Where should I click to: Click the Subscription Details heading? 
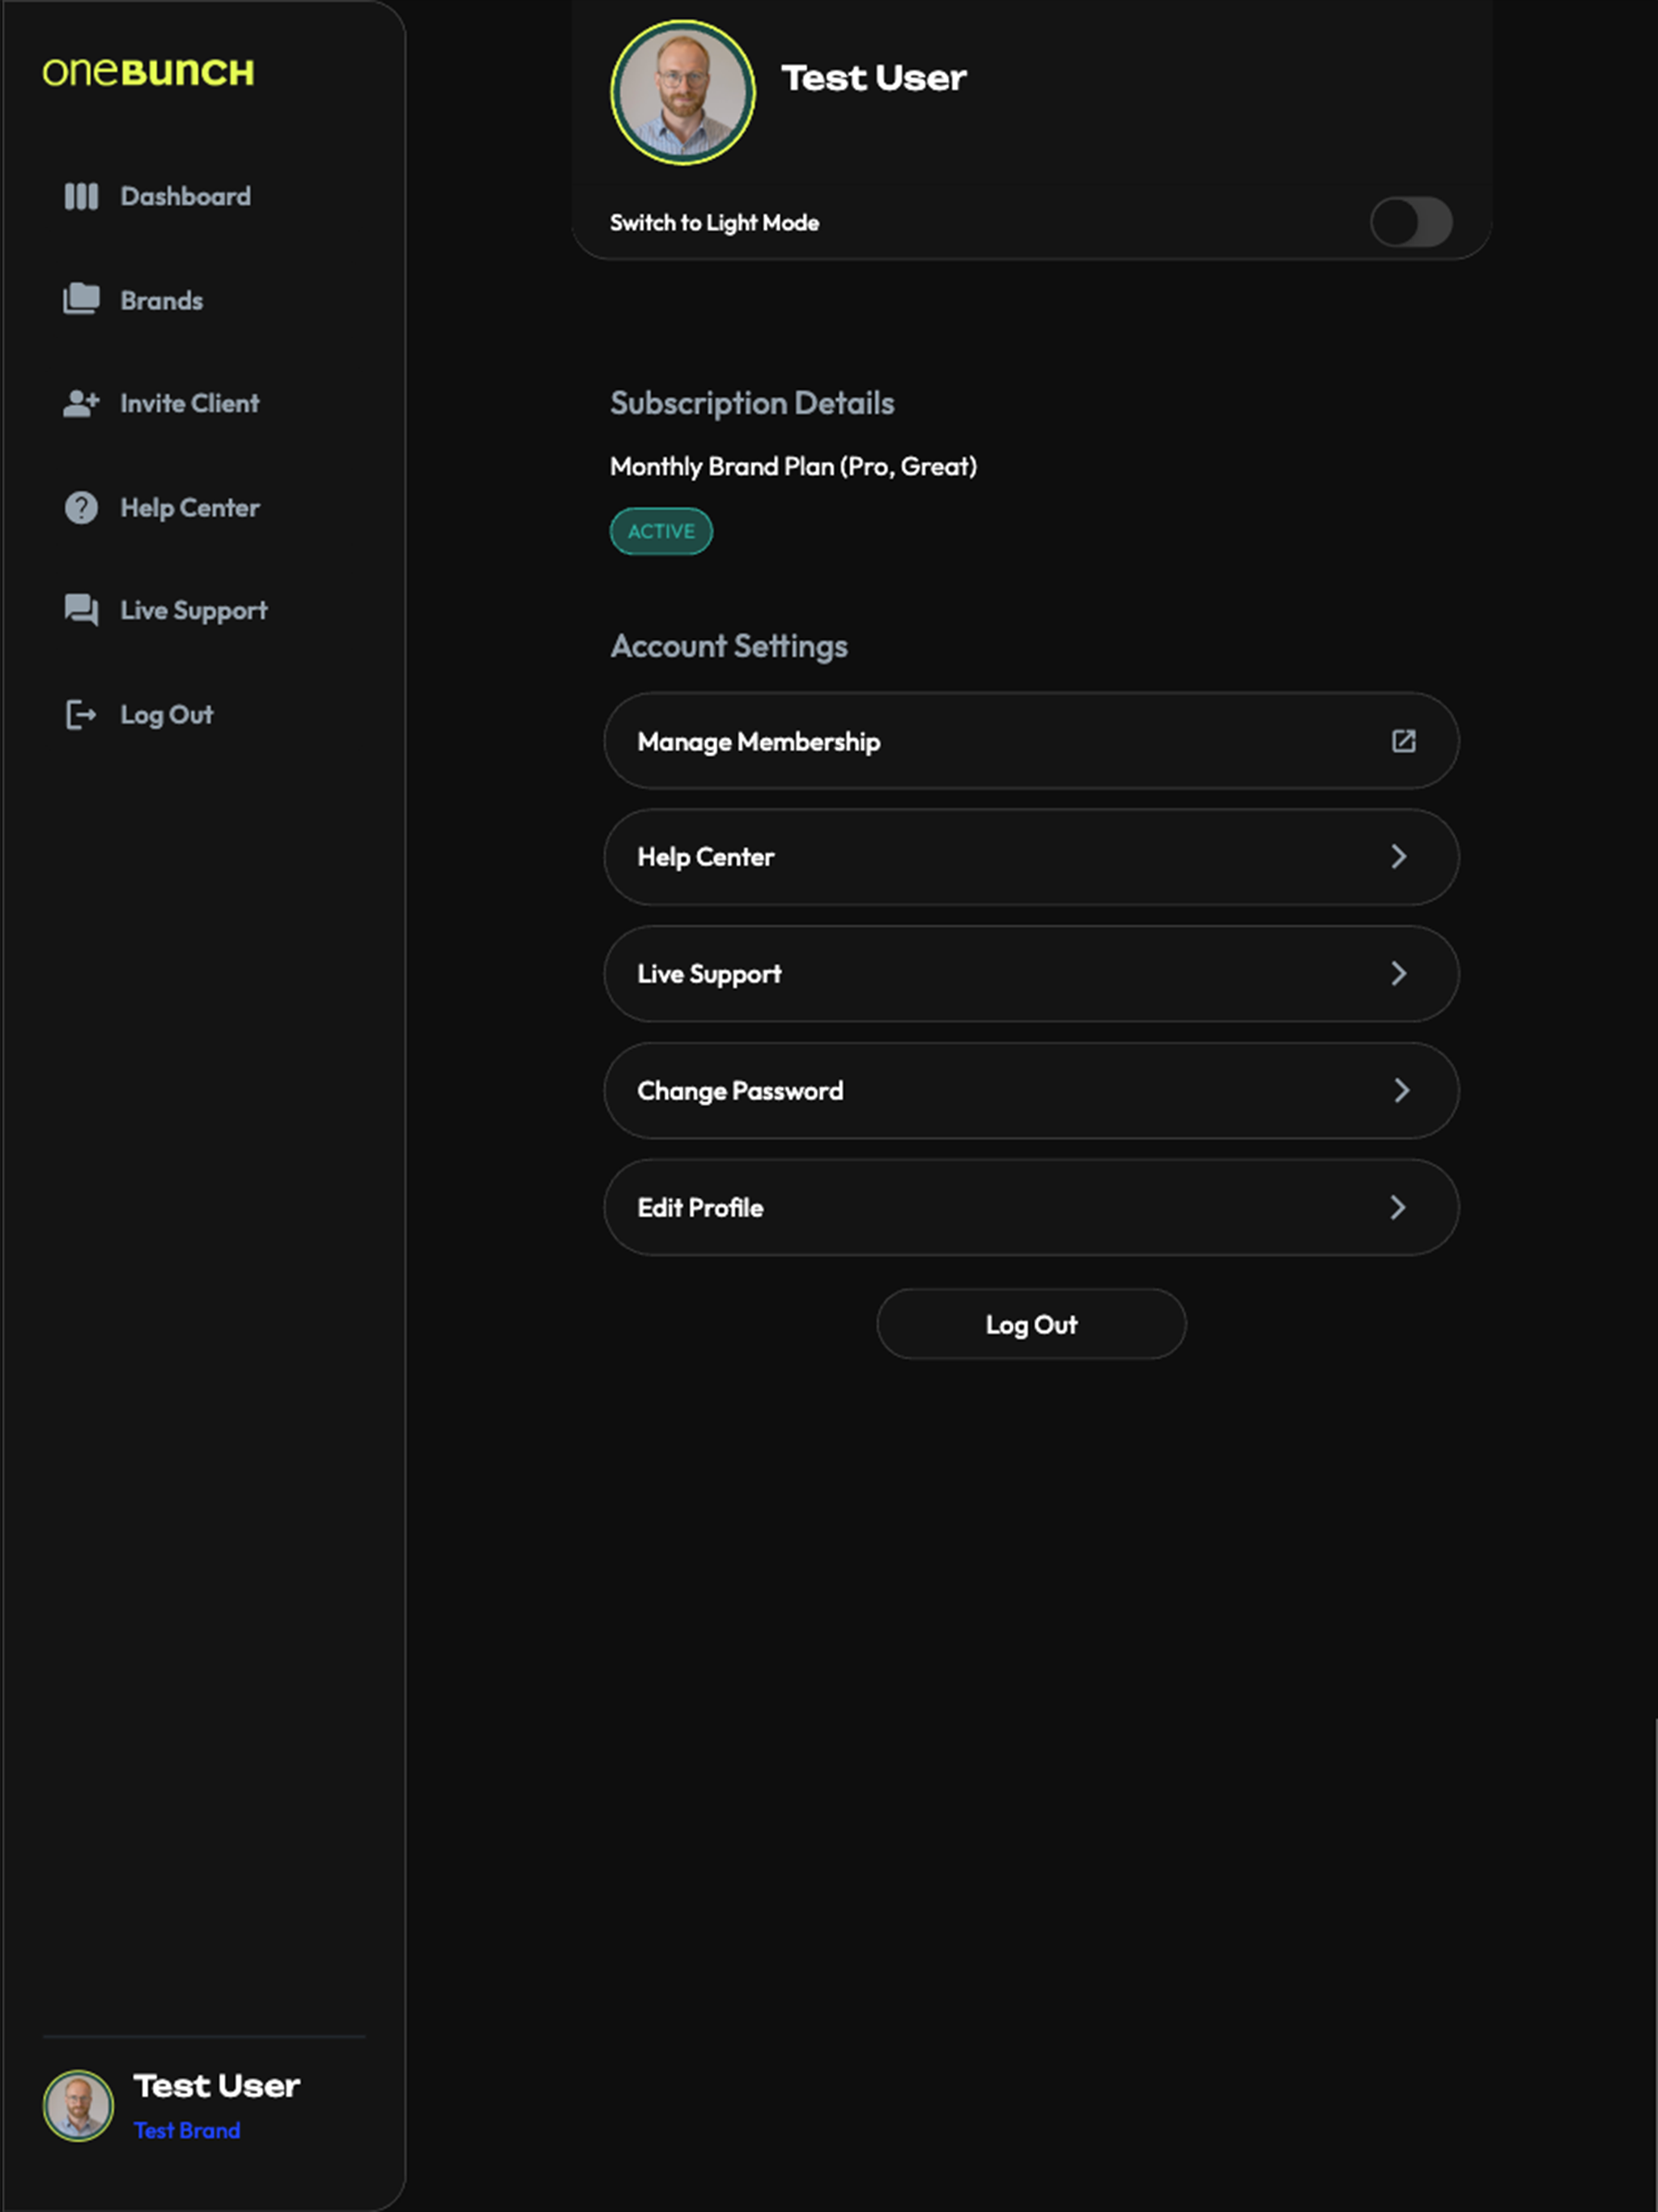click(x=752, y=403)
